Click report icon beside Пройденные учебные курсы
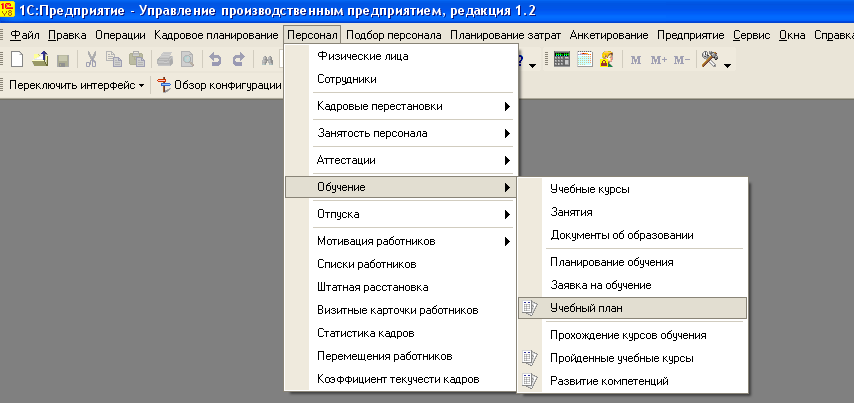Image resolution: width=854 pixels, height=403 pixels. (x=530, y=358)
